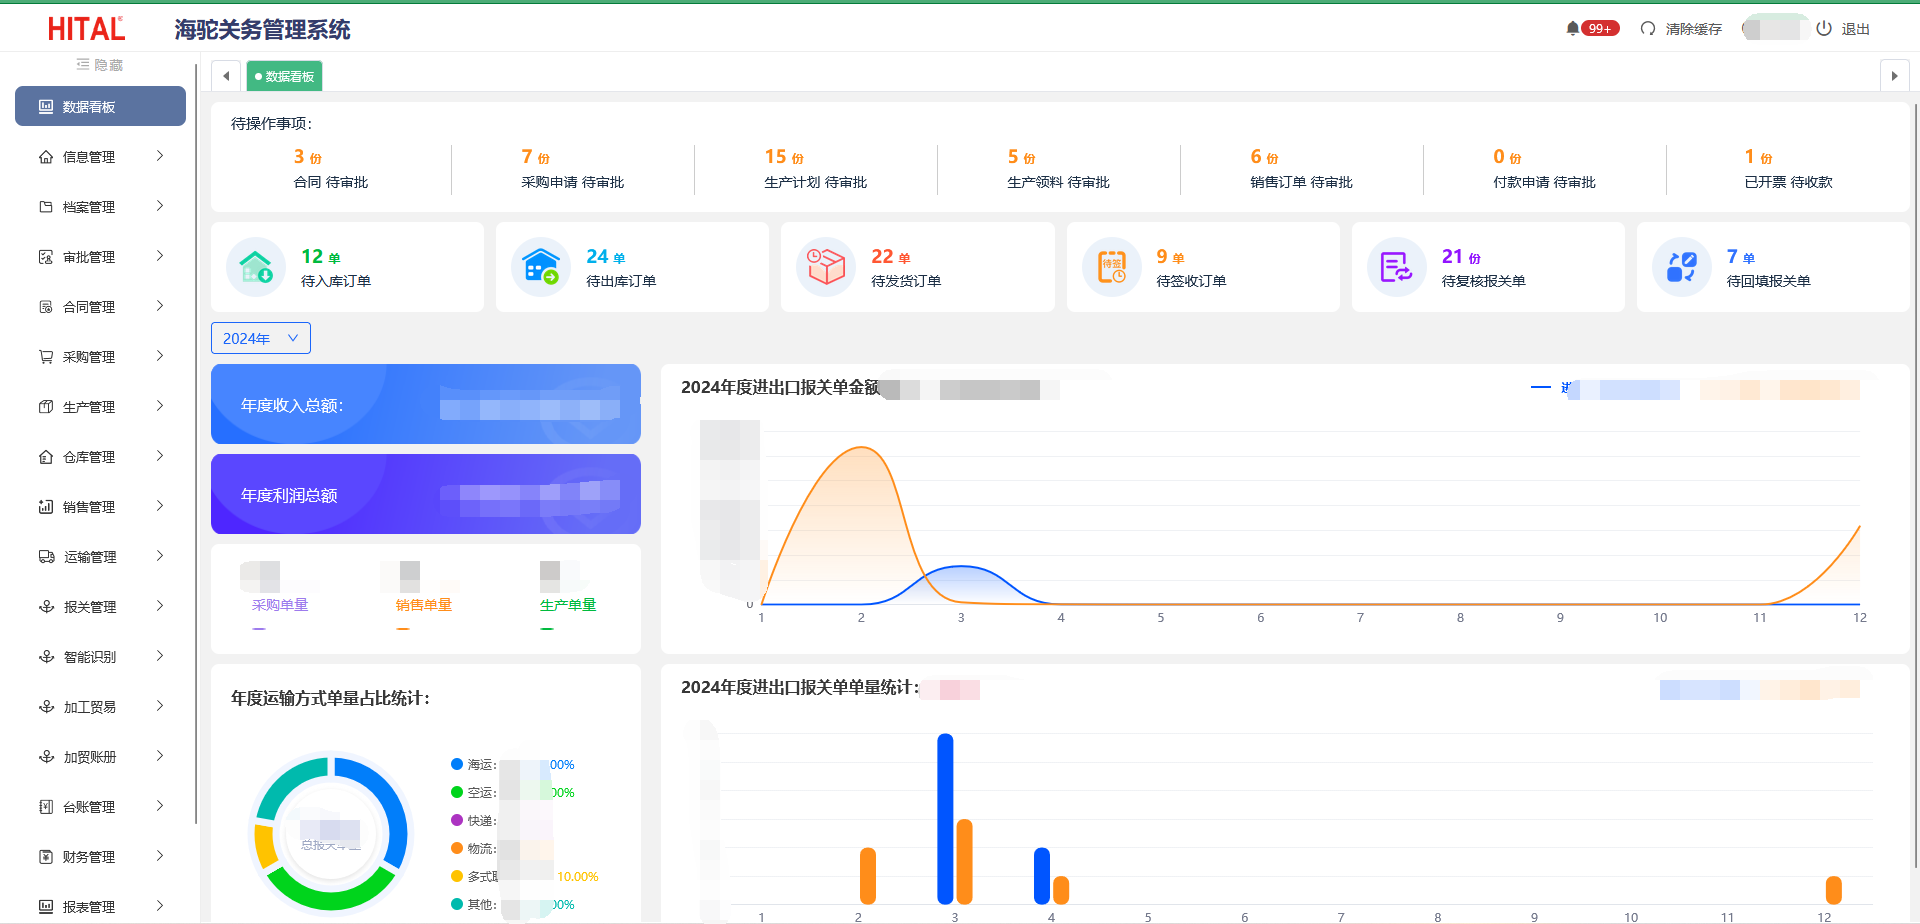
Task: Toggle the blue series in 报关单单量 legend
Action: 1699,689
